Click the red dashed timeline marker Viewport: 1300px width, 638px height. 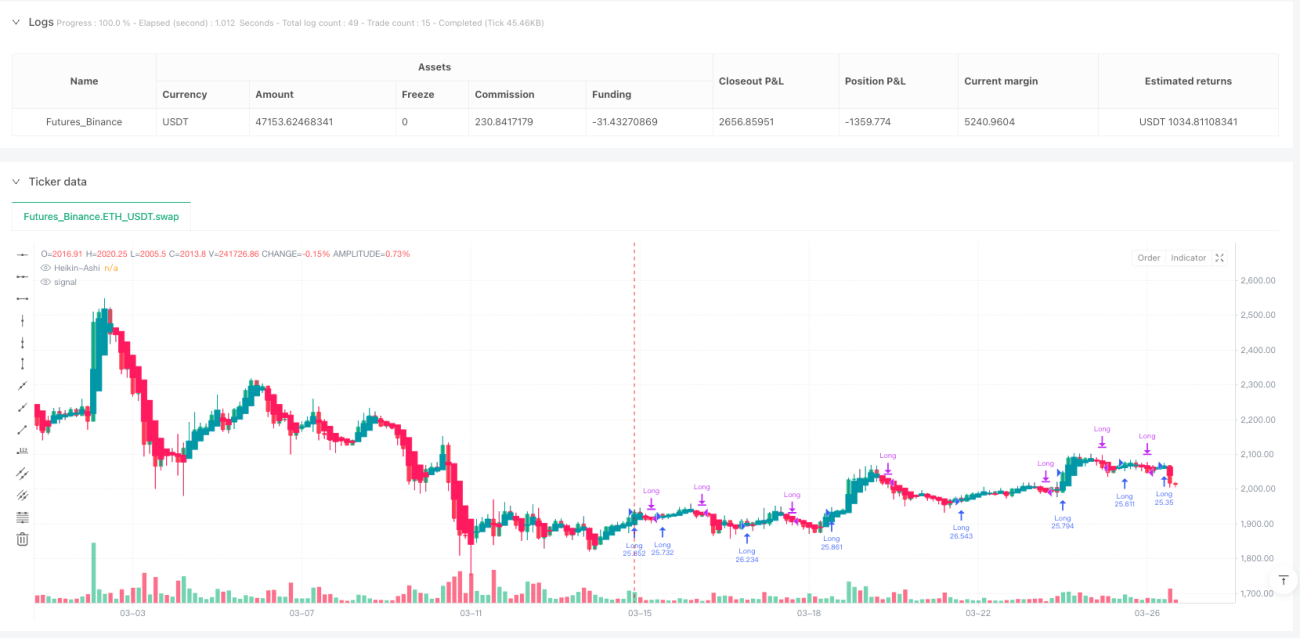tap(634, 420)
